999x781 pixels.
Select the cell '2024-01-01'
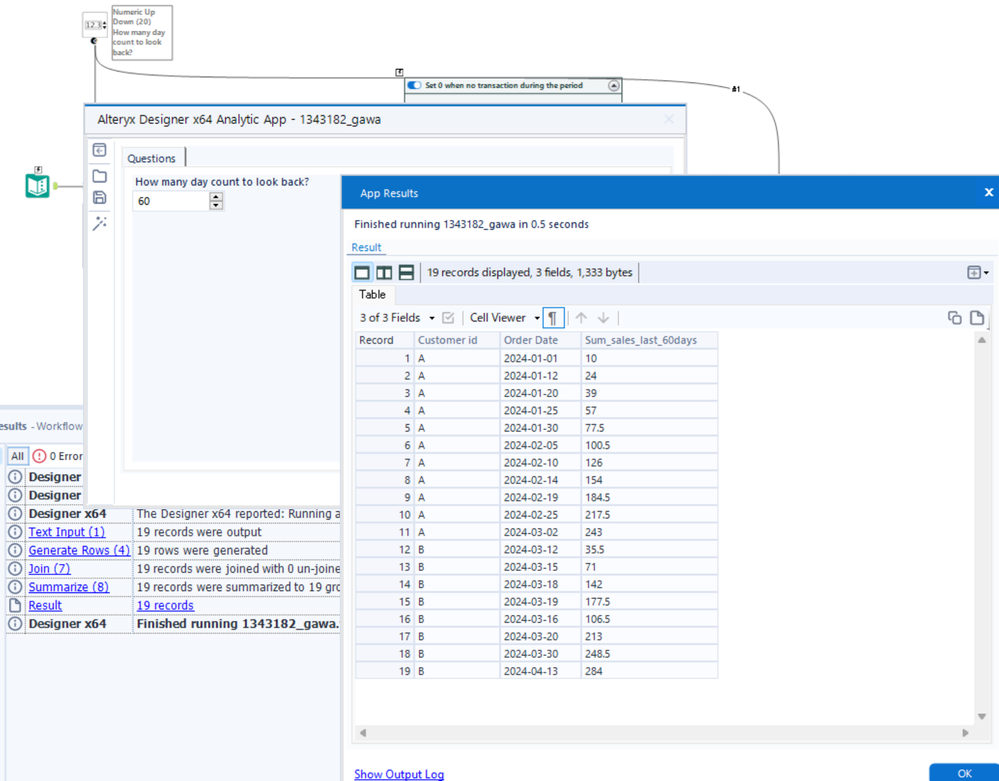click(540, 359)
